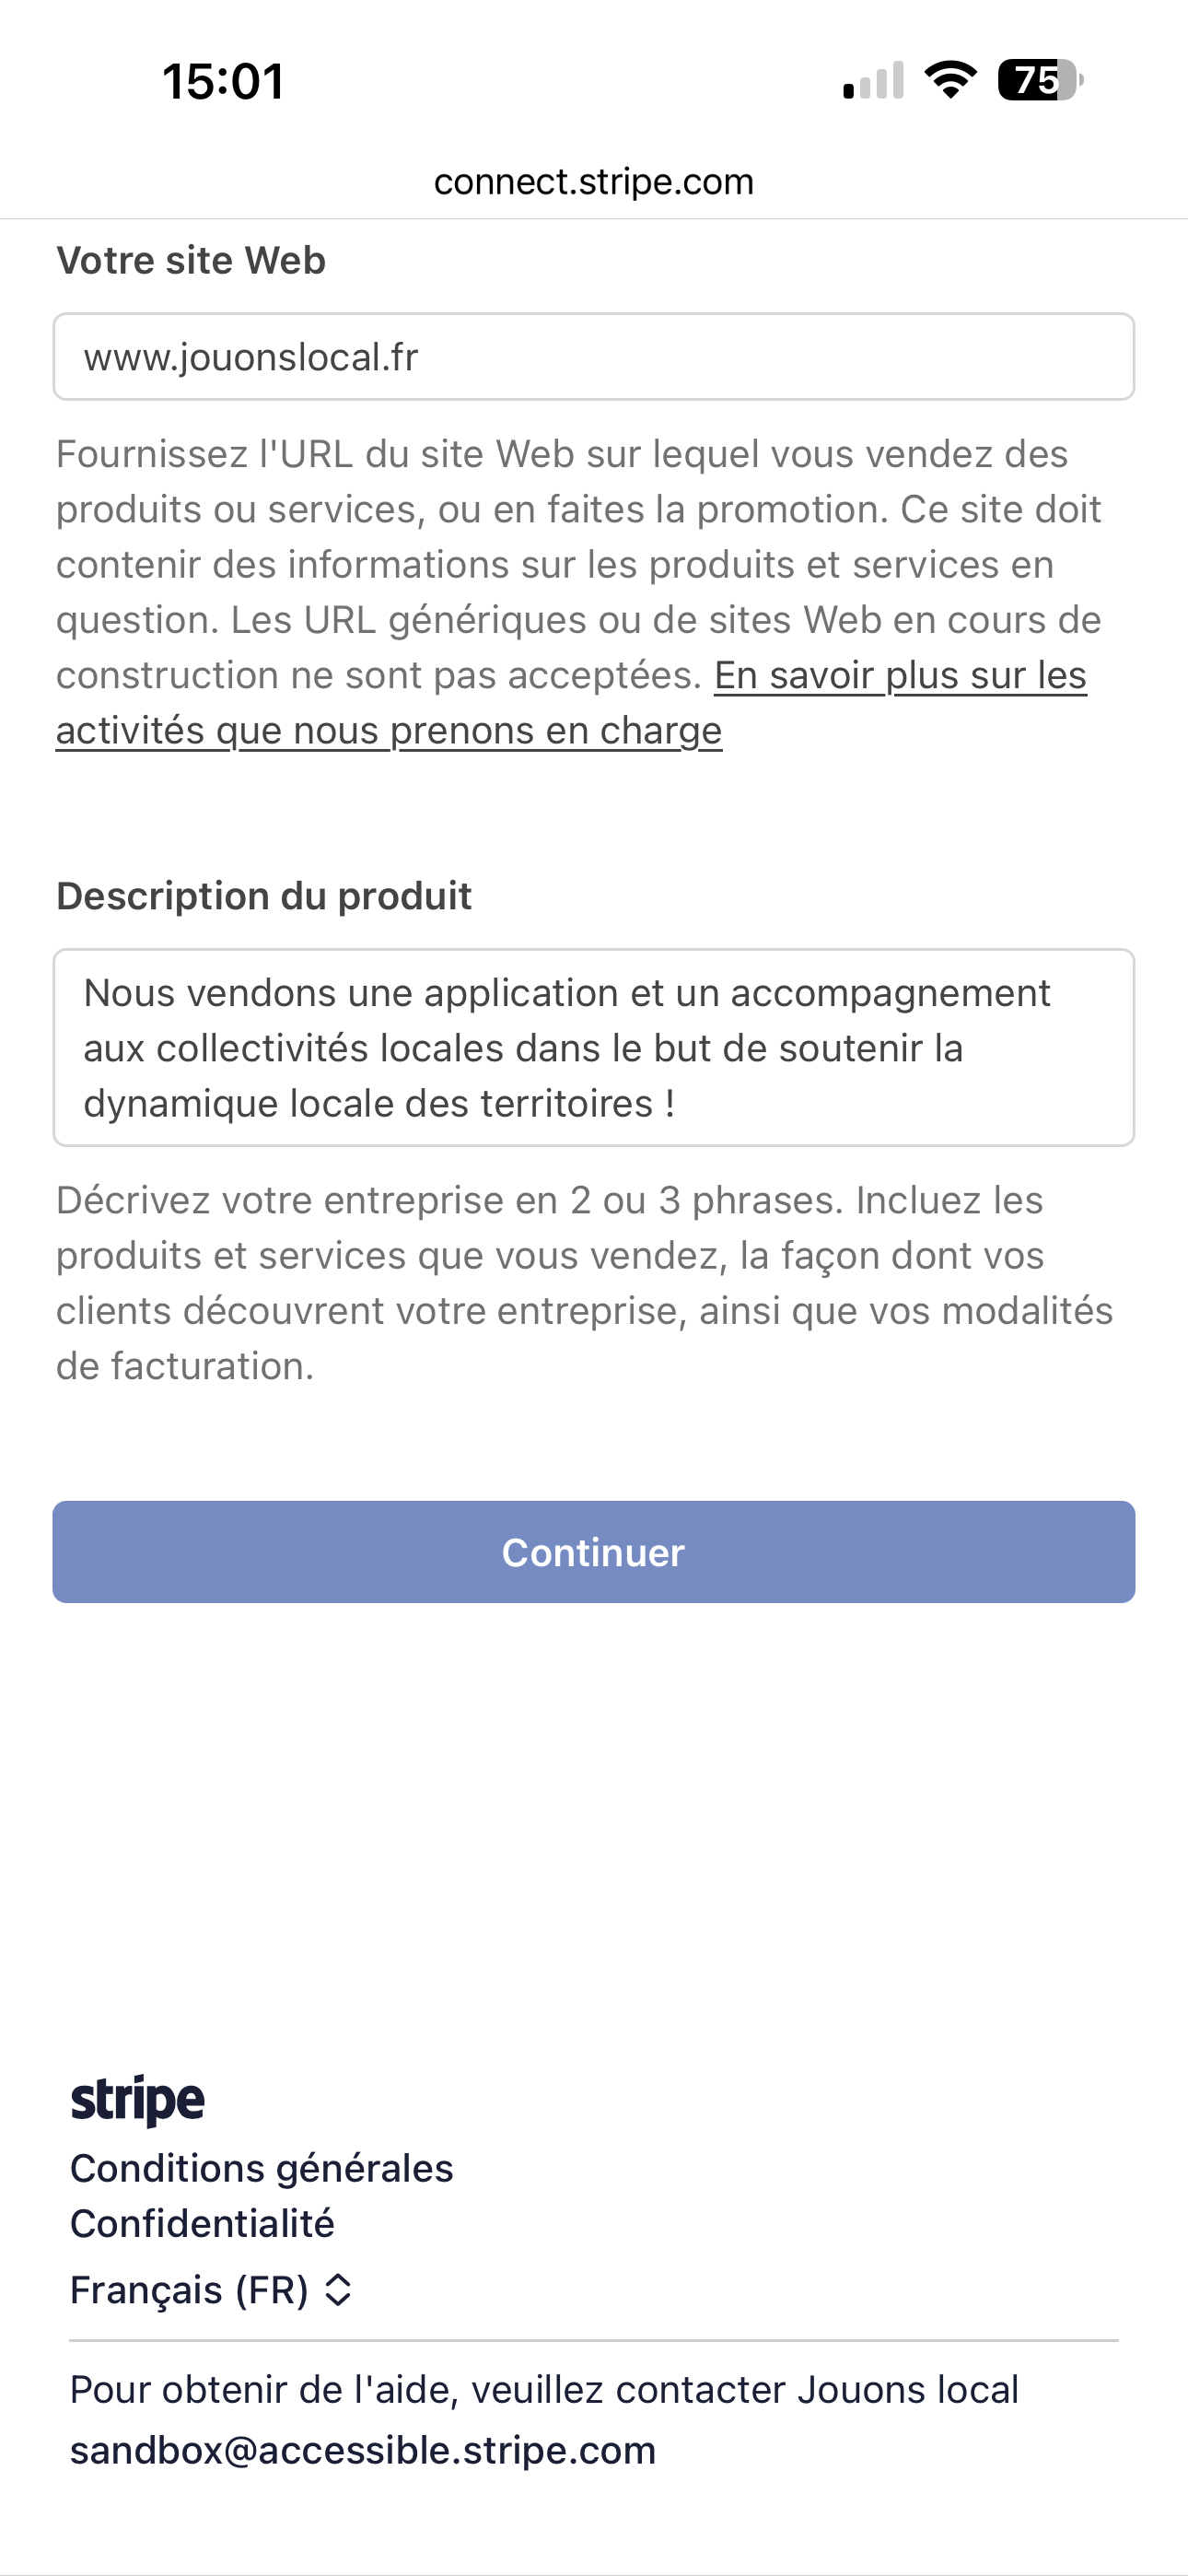Tap the battery level indicator

coord(1040,80)
